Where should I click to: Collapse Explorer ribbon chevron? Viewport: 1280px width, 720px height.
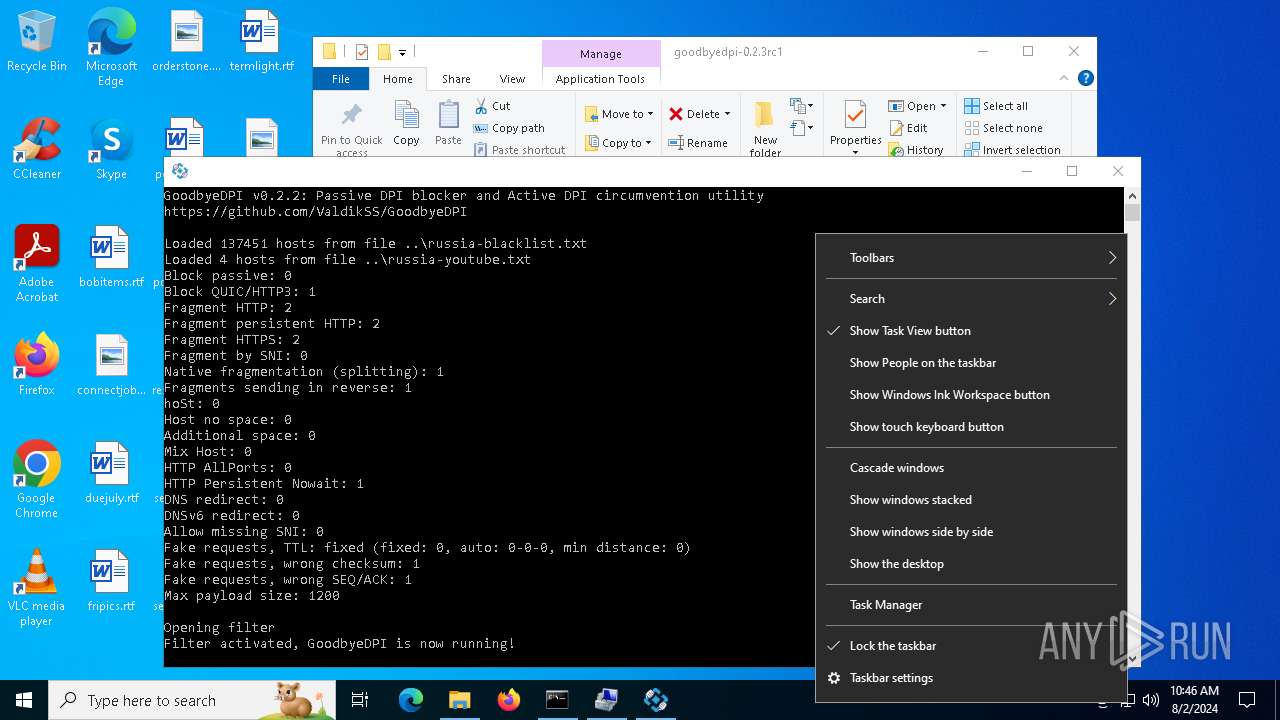click(x=1065, y=78)
